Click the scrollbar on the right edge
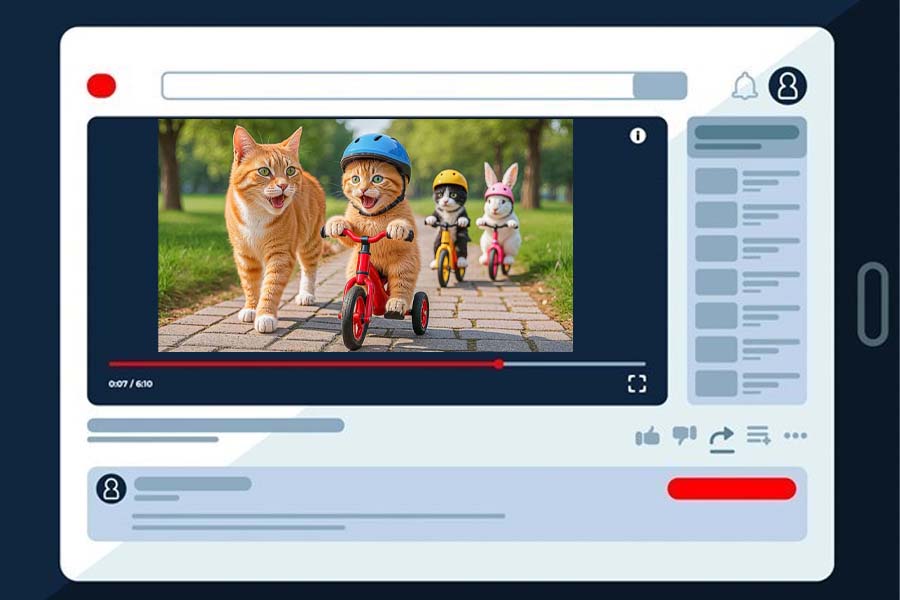Screen dimensions: 900x600 (x=871, y=299)
